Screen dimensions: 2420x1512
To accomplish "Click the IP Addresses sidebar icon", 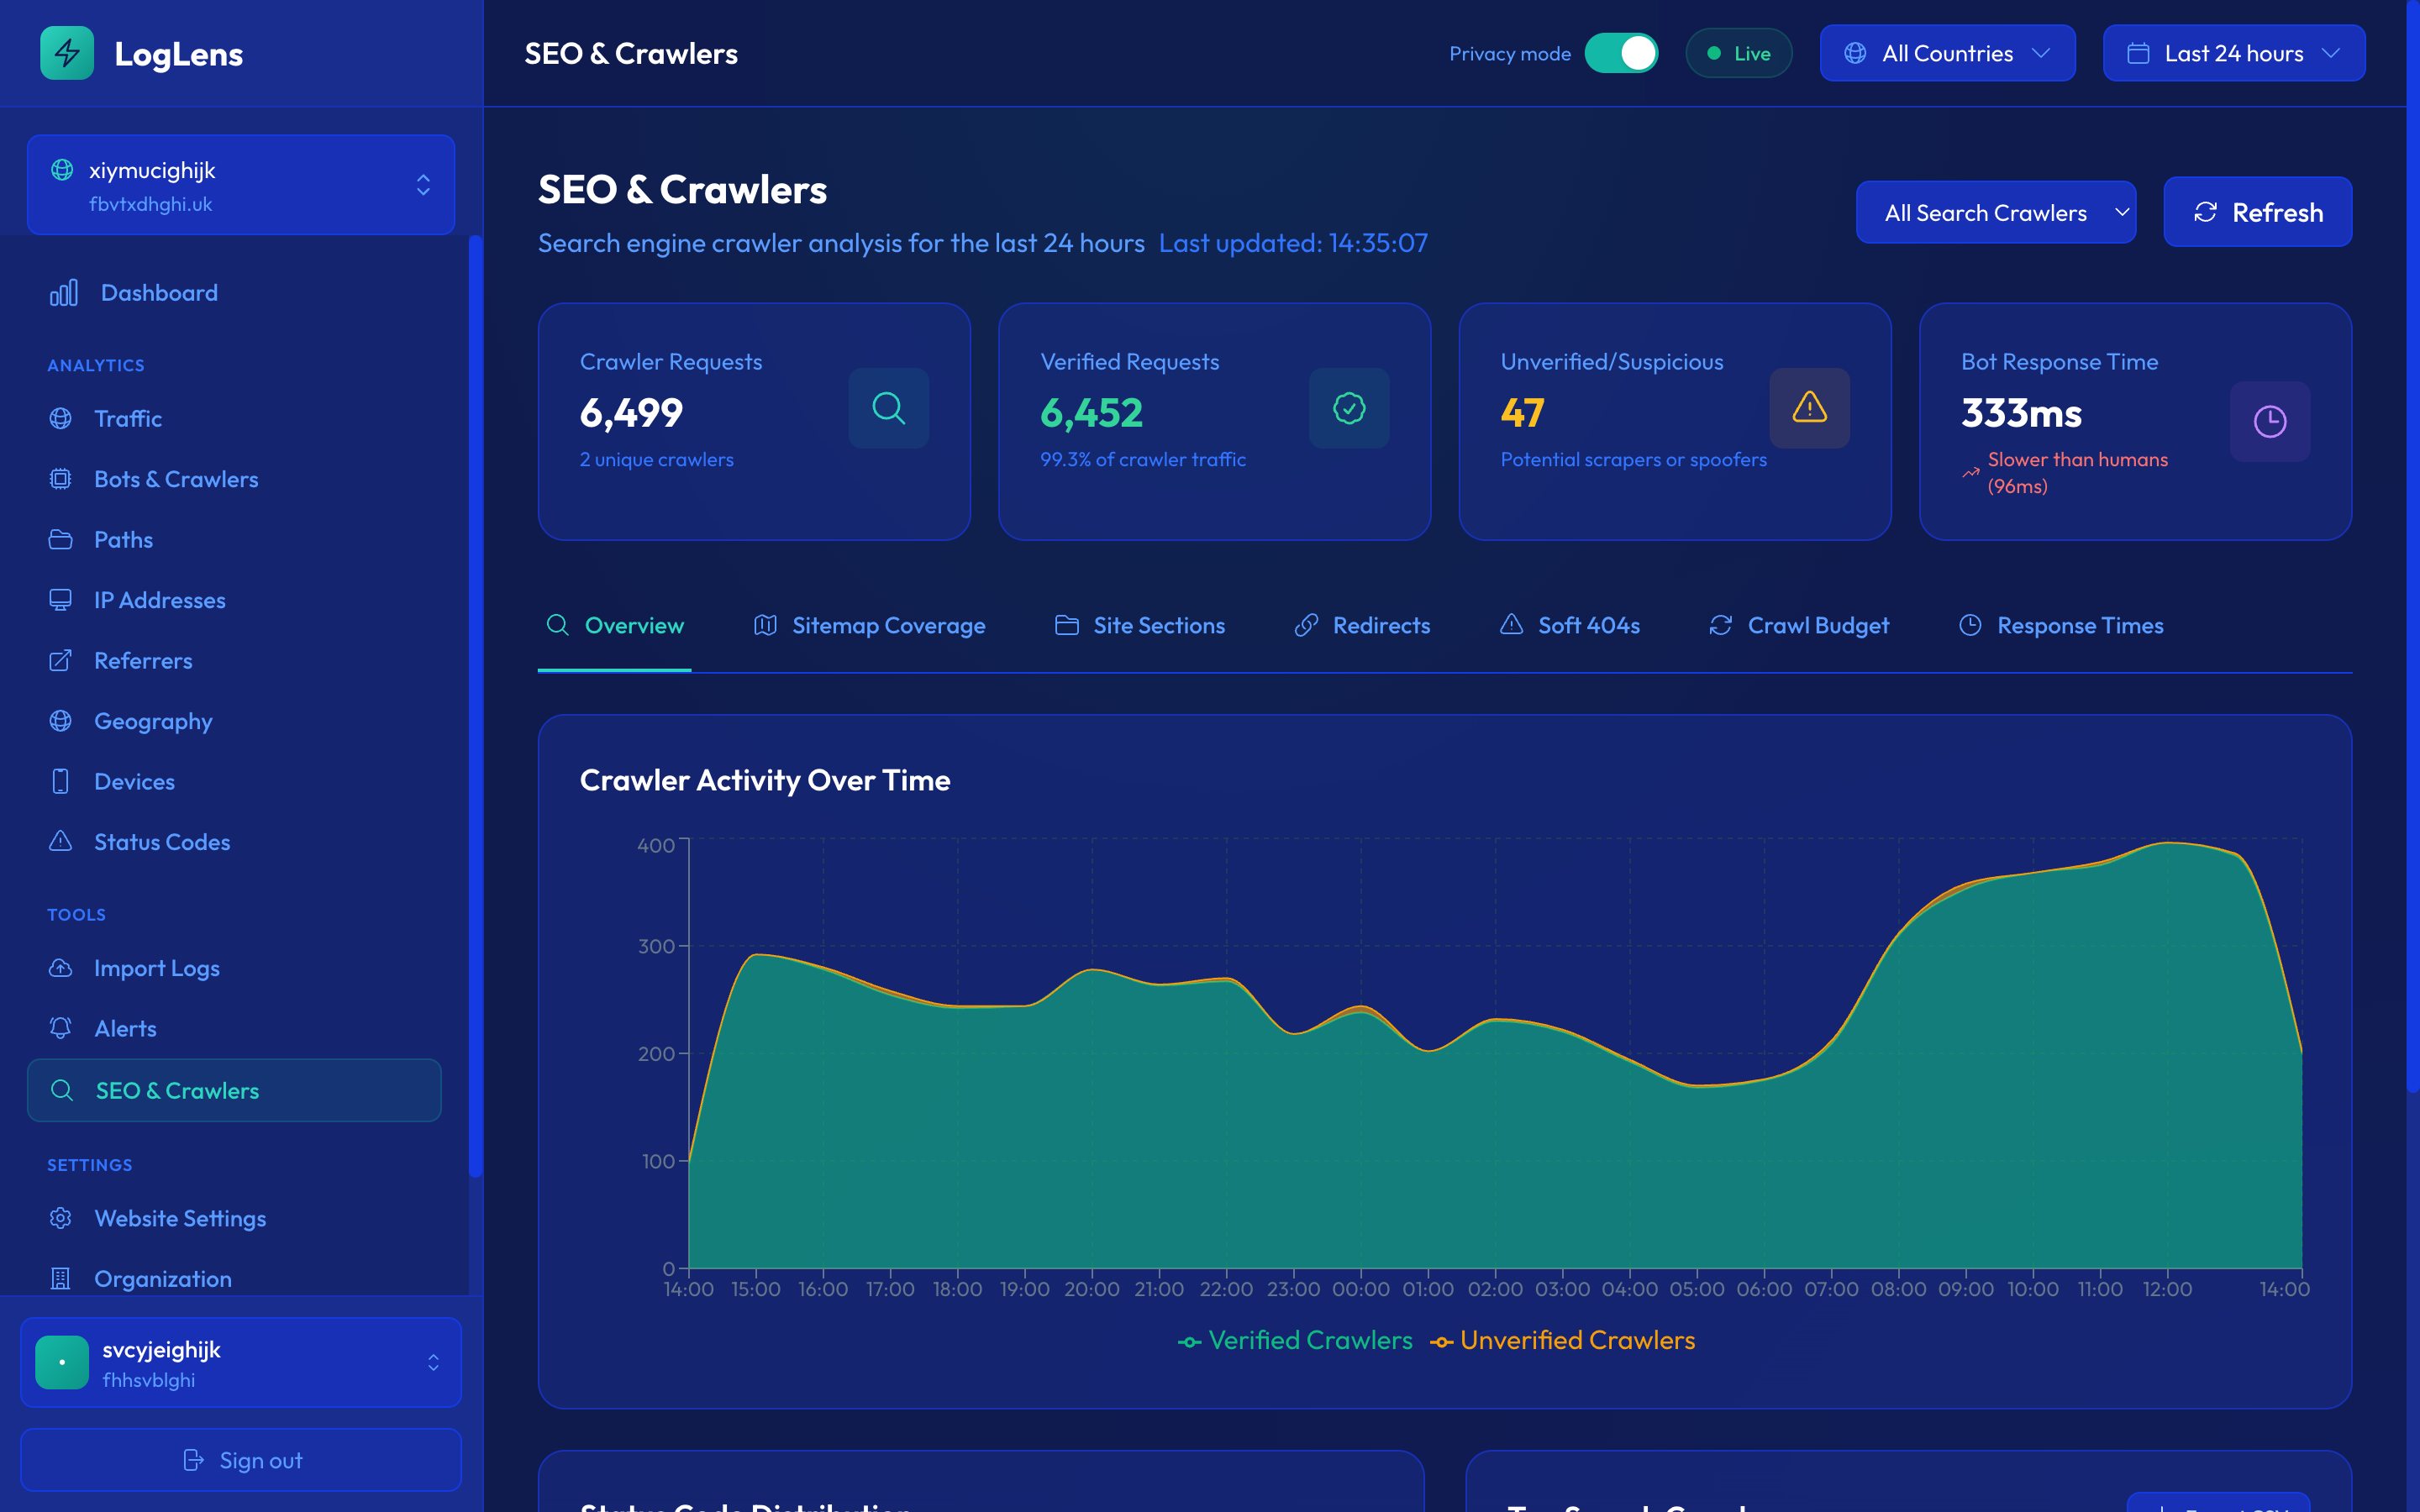I will pos(61,600).
